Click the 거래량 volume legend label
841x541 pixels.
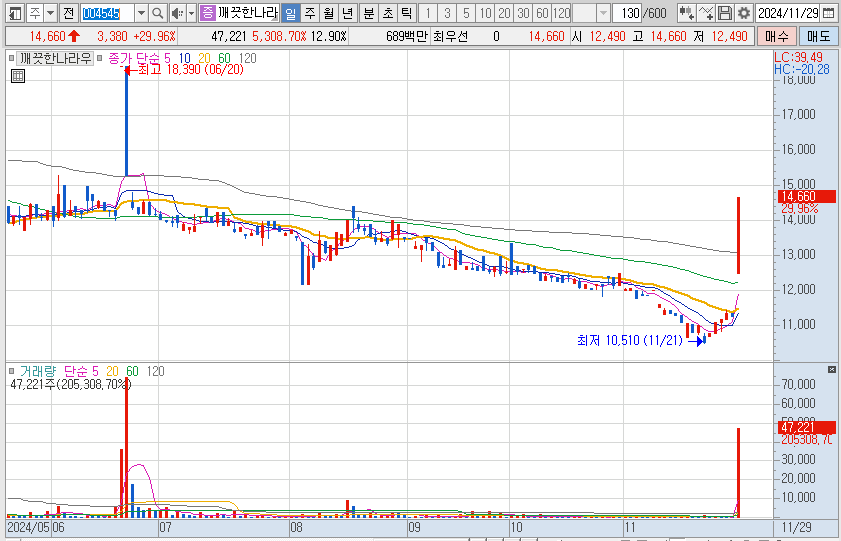click(37, 371)
